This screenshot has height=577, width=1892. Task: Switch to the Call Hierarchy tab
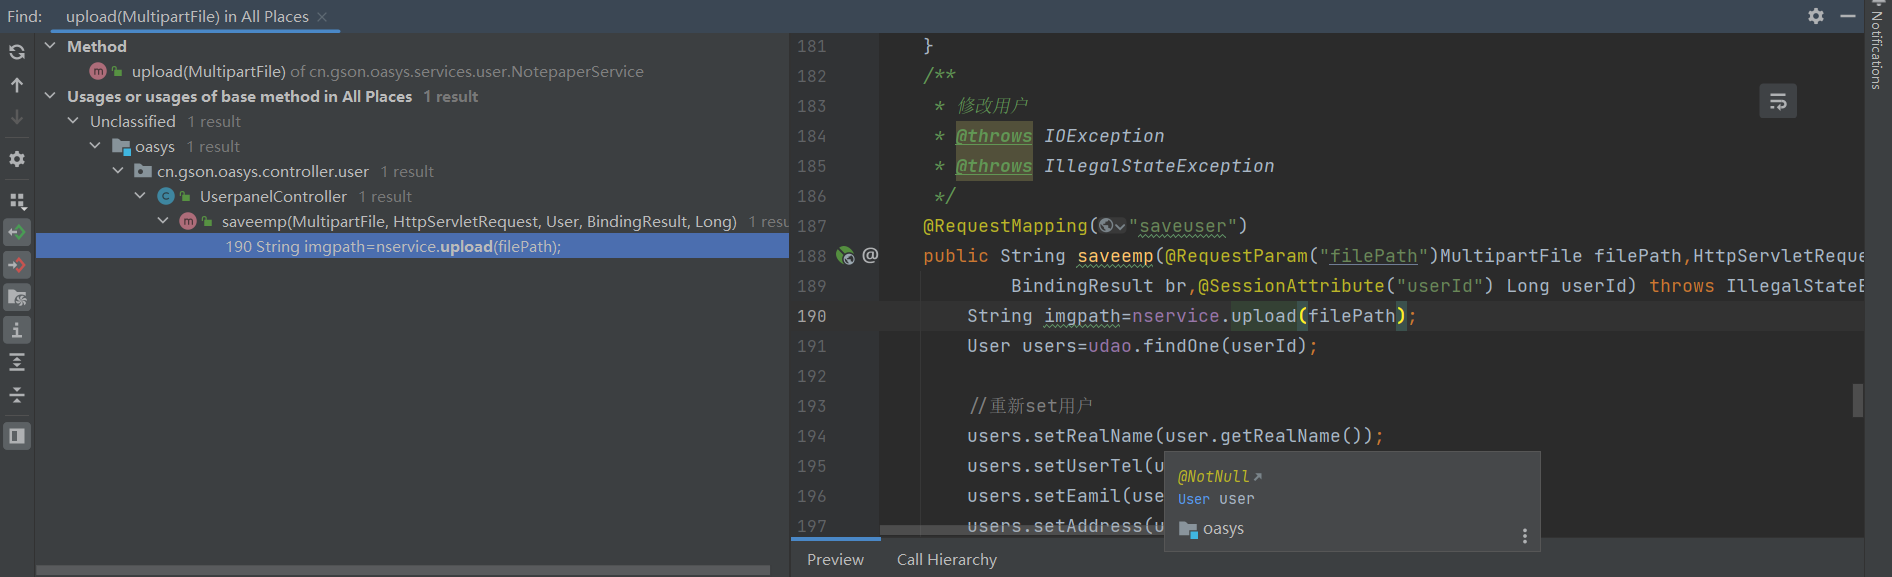[x=946, y=560]
